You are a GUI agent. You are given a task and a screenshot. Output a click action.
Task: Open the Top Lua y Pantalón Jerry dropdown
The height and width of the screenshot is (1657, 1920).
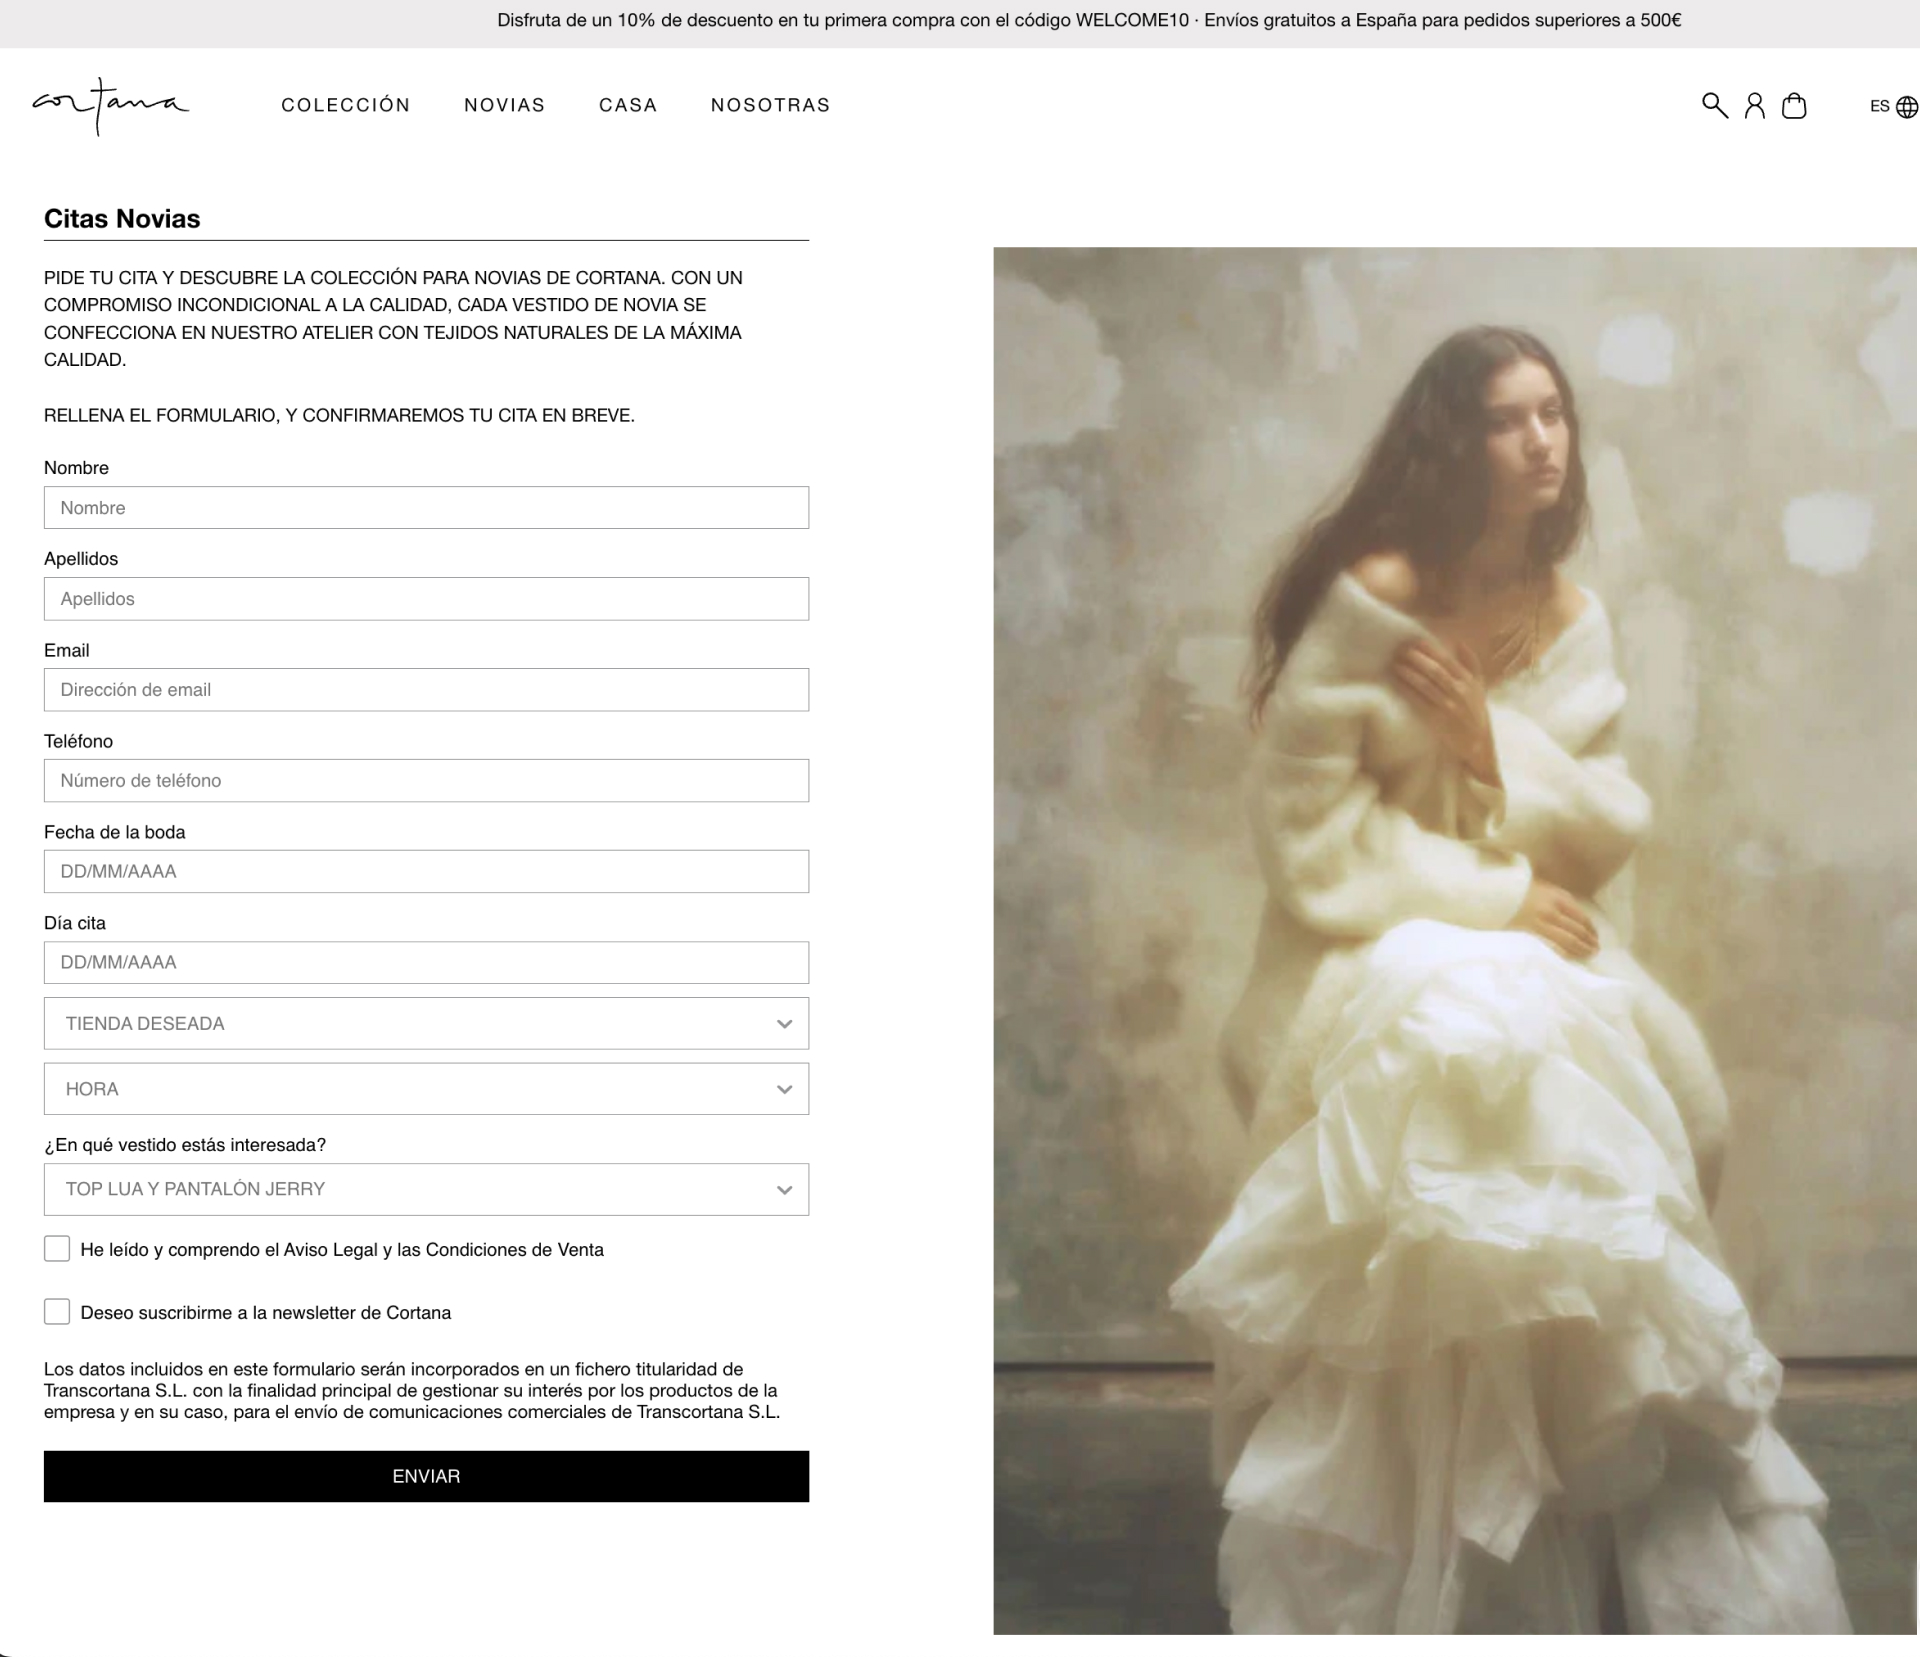[426, 1189]
